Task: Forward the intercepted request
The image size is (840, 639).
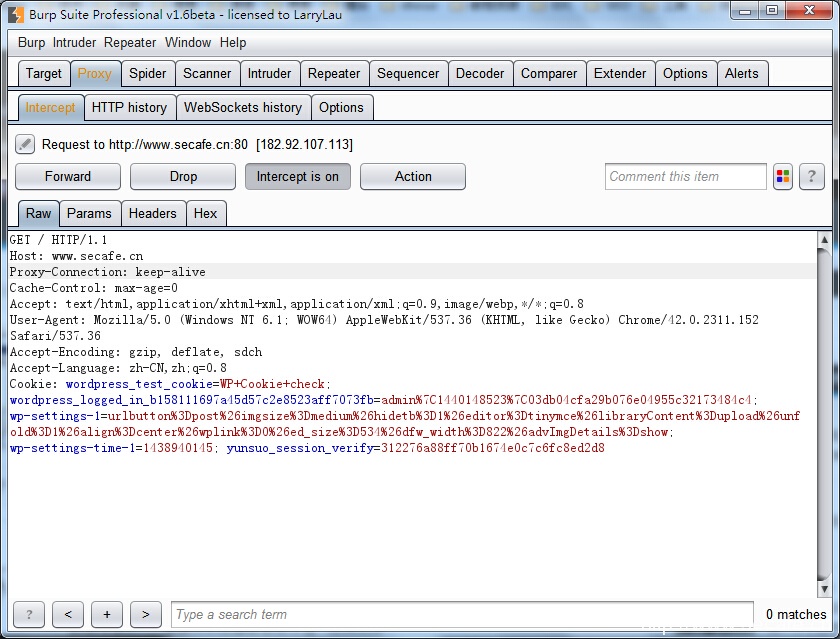Action: tap(68, 176)
